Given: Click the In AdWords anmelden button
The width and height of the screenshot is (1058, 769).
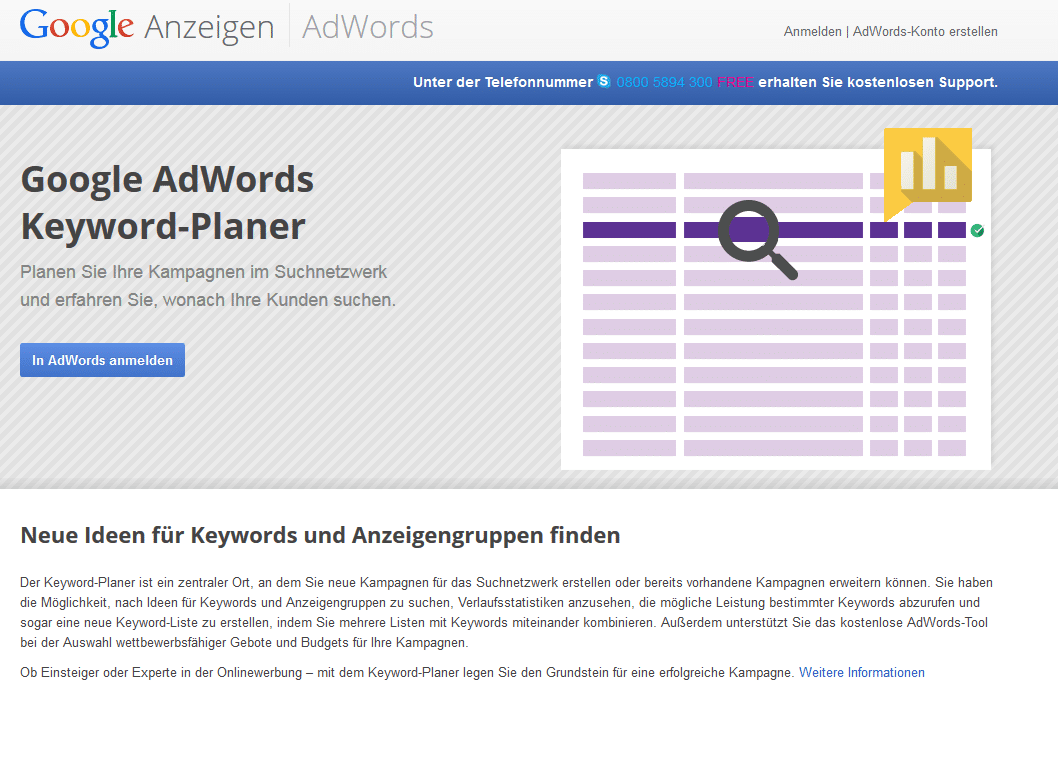Looking at the screenshot, I should click(x=103, y=360).
